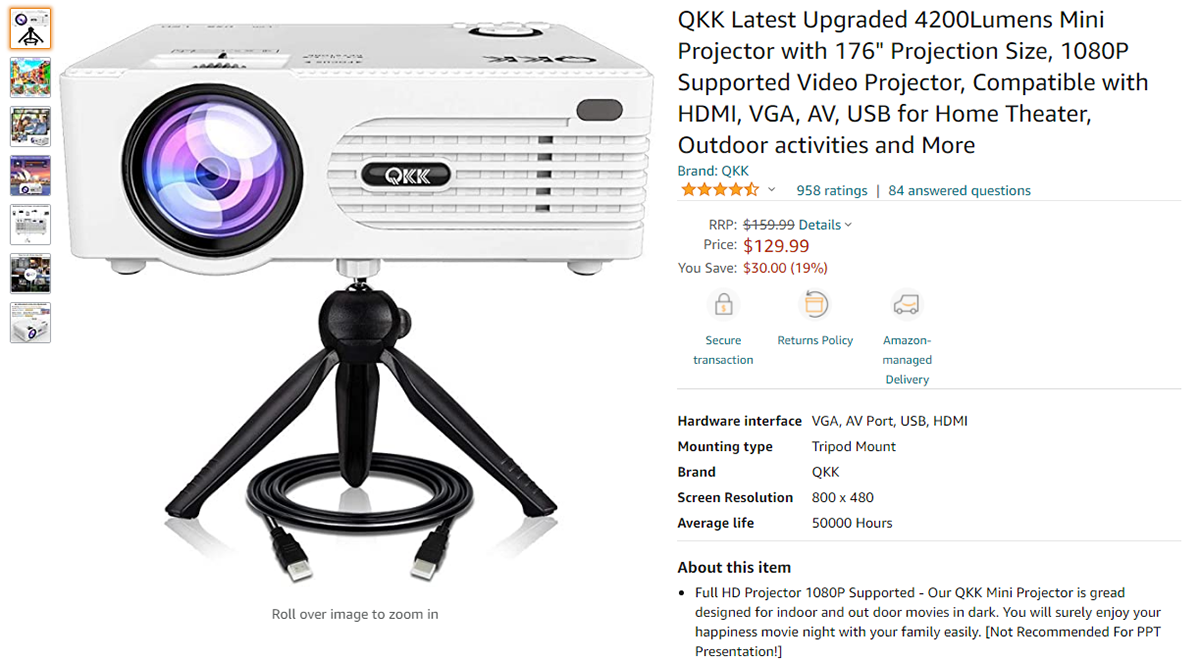Open the 958 ratings link
This screenshot has height=660, width=1200.
pyautogui.click(x=832, y=190)
